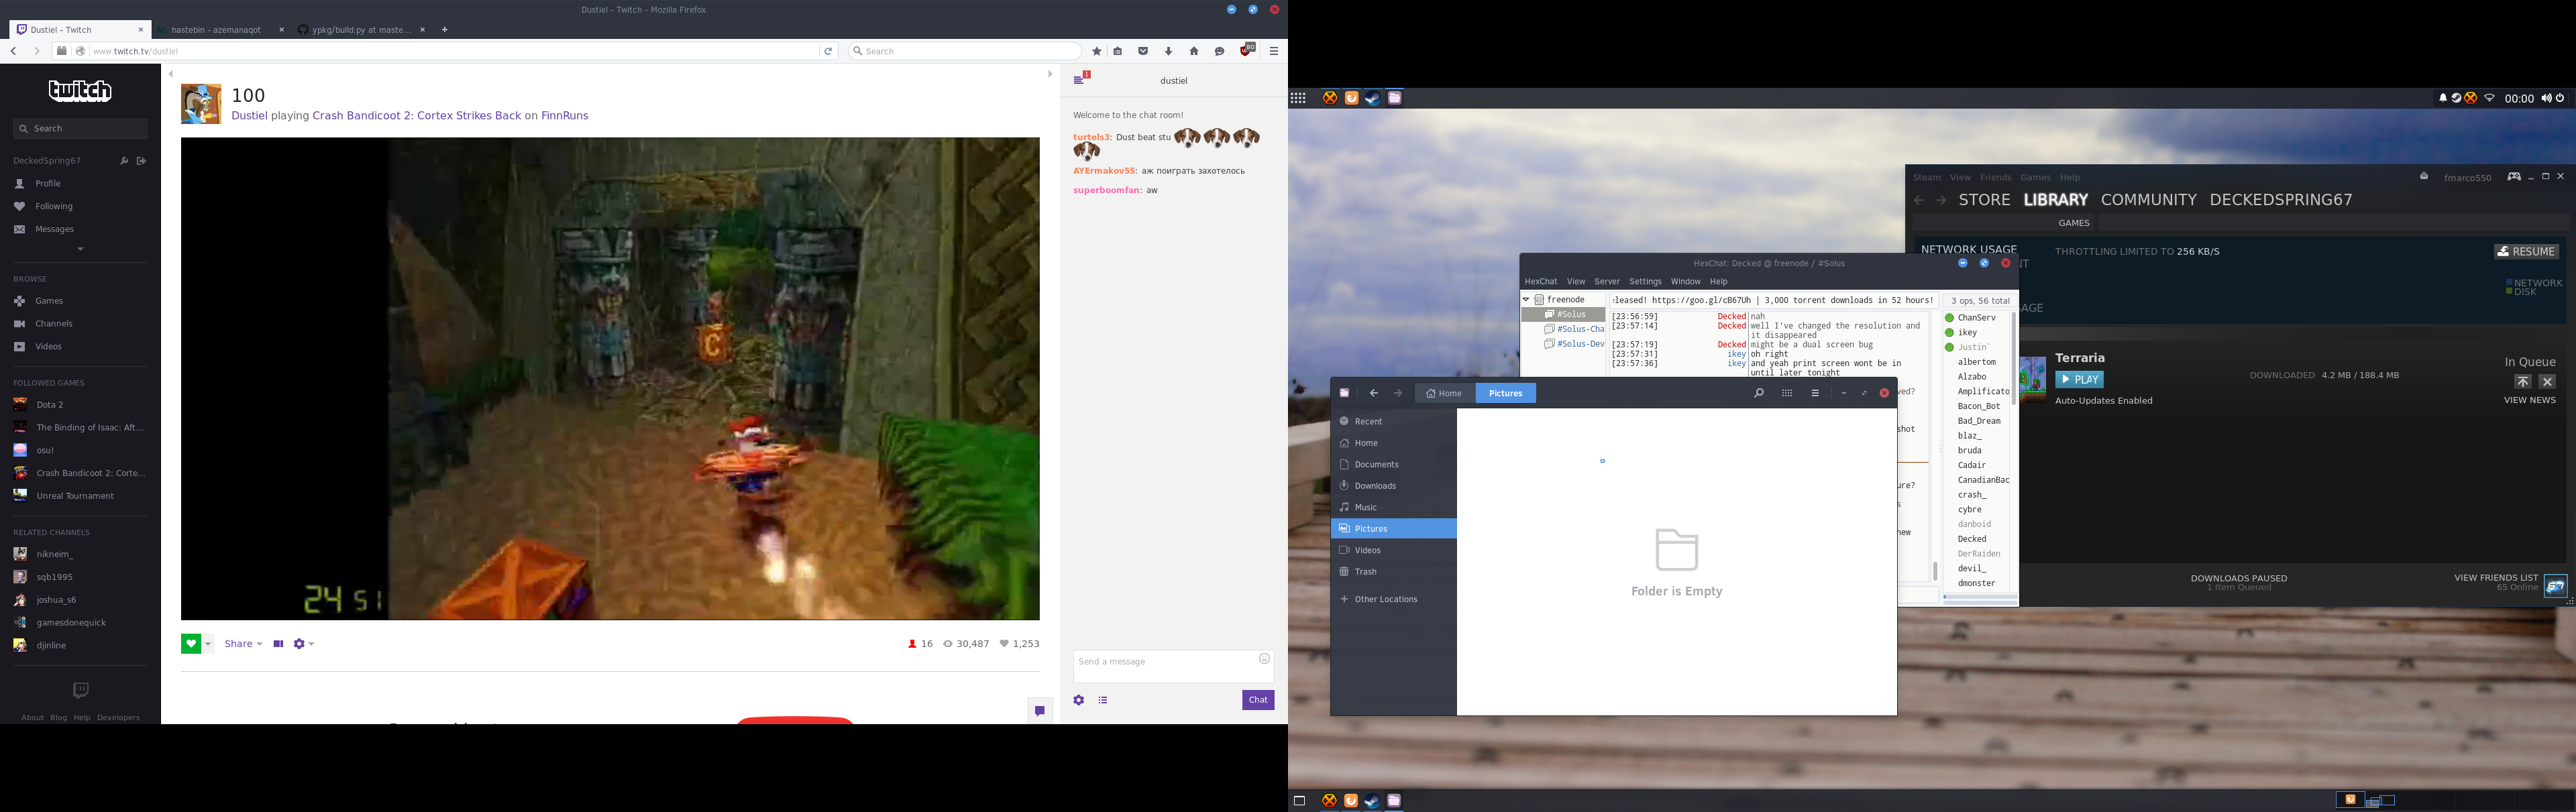Open Steam Friends menu

1995,178
